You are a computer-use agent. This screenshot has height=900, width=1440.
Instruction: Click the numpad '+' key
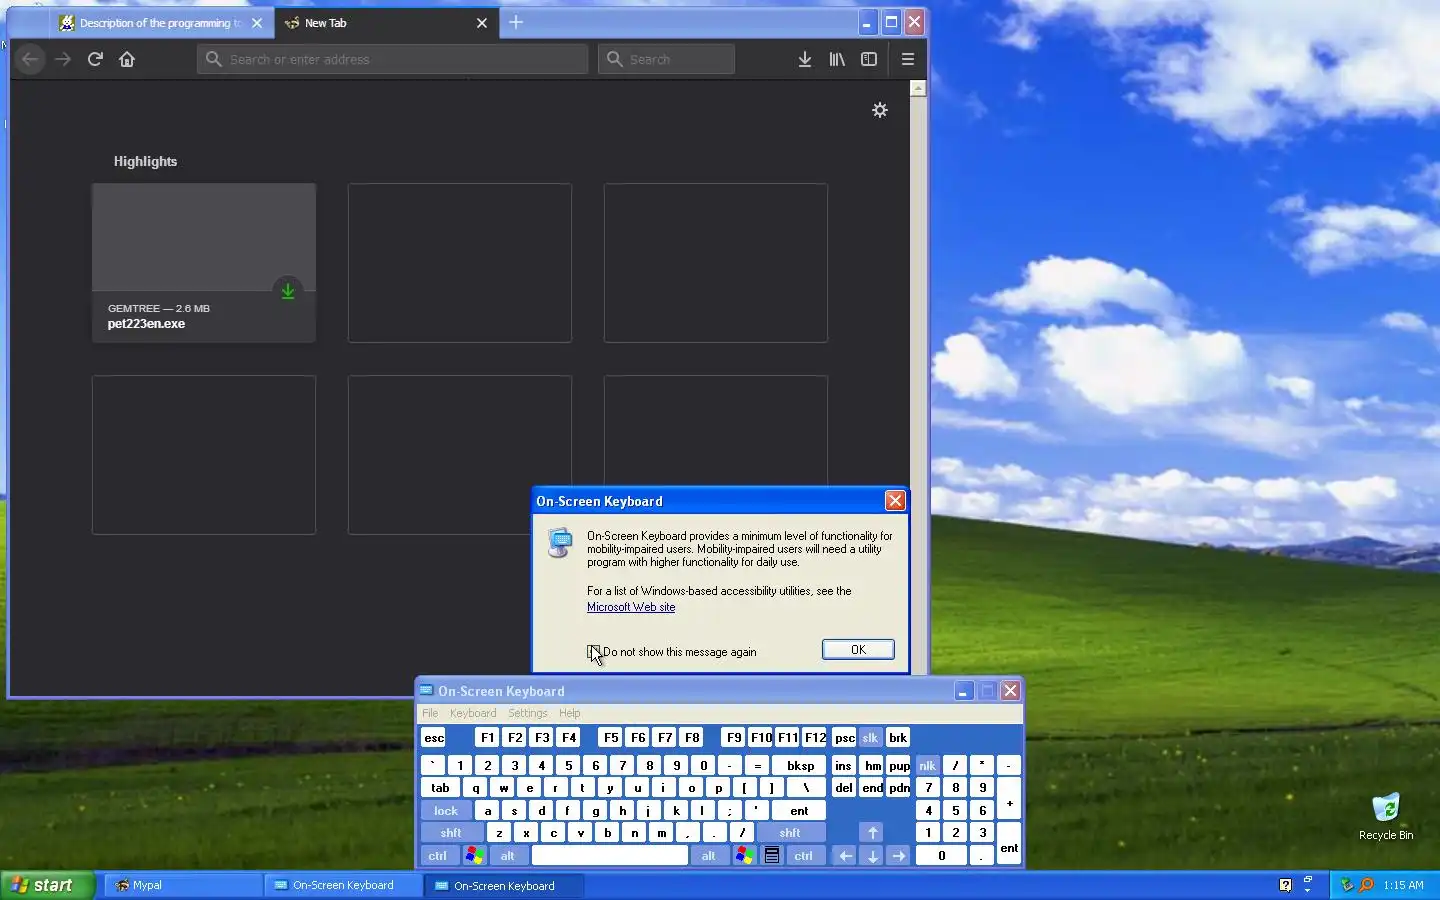pyautogui.click(x=1009, y=800)
